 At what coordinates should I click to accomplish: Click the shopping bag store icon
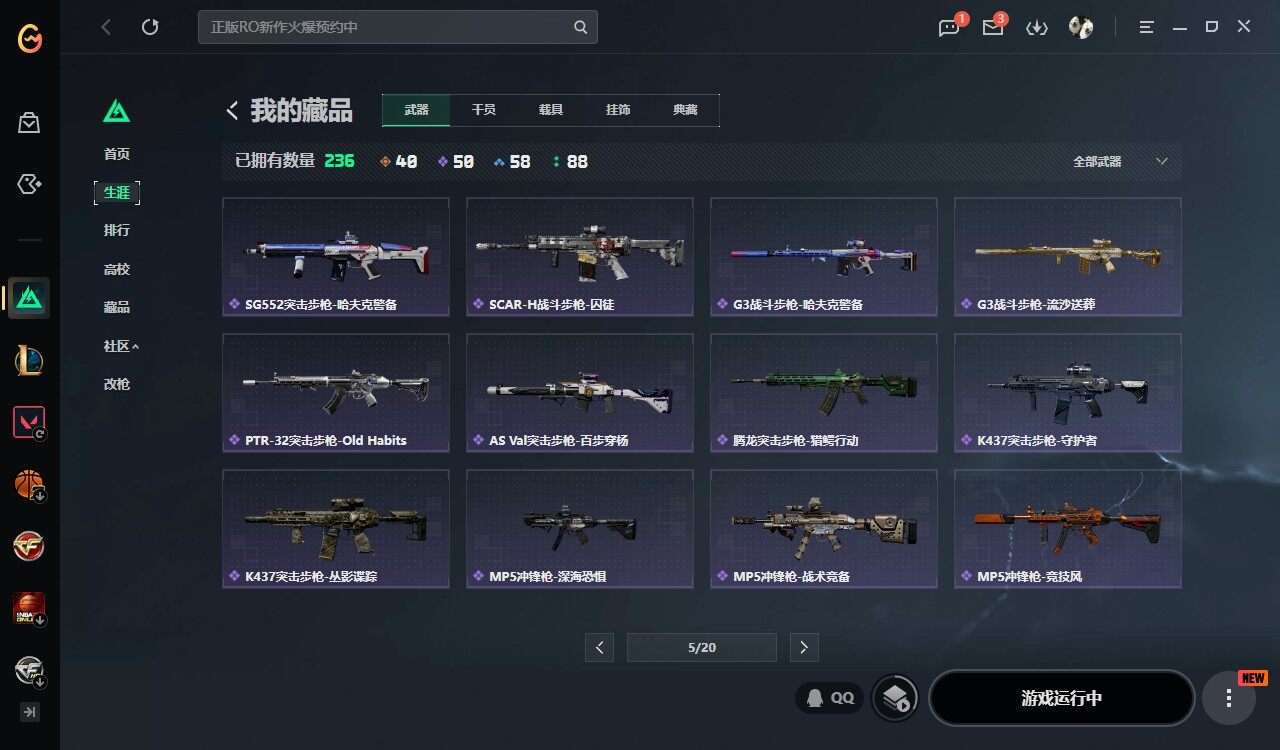pyautogui.click(x=29, y=123)
